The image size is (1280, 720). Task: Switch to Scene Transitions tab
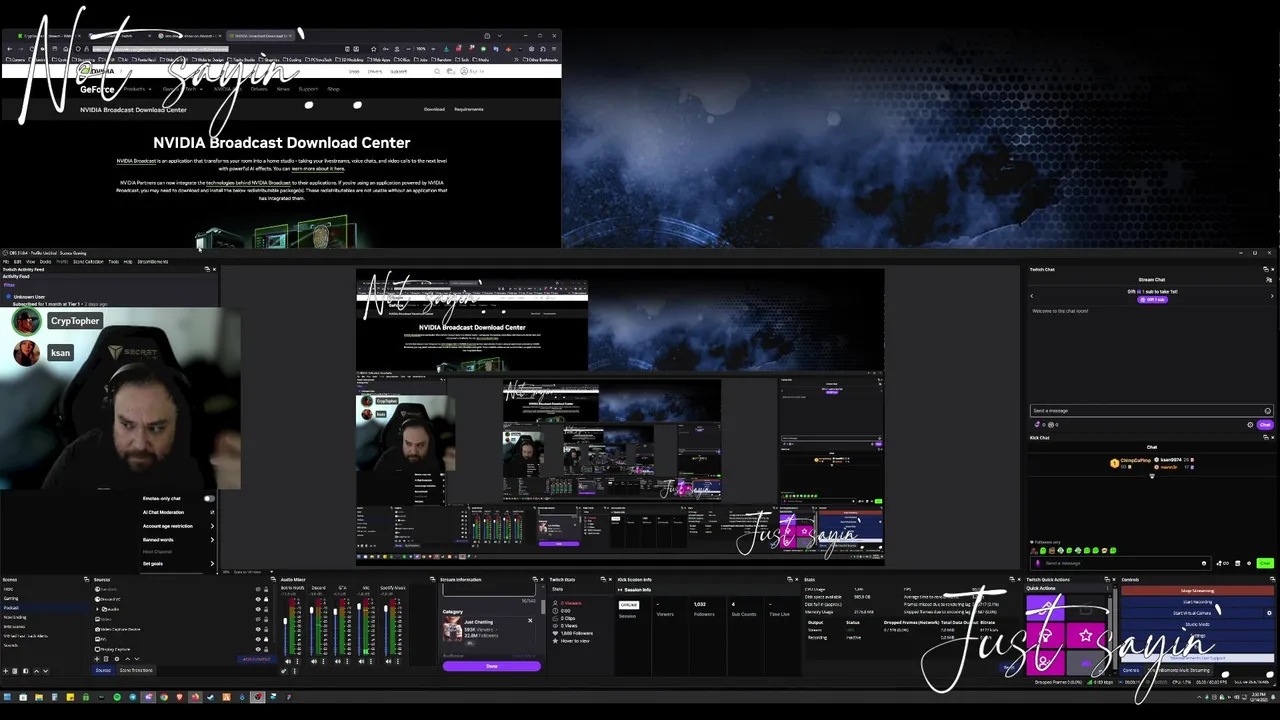point(136,670)
